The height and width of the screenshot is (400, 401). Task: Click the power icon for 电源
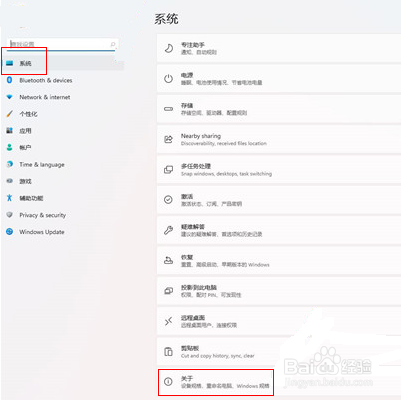pyautogui.click(x=168, y=79)
